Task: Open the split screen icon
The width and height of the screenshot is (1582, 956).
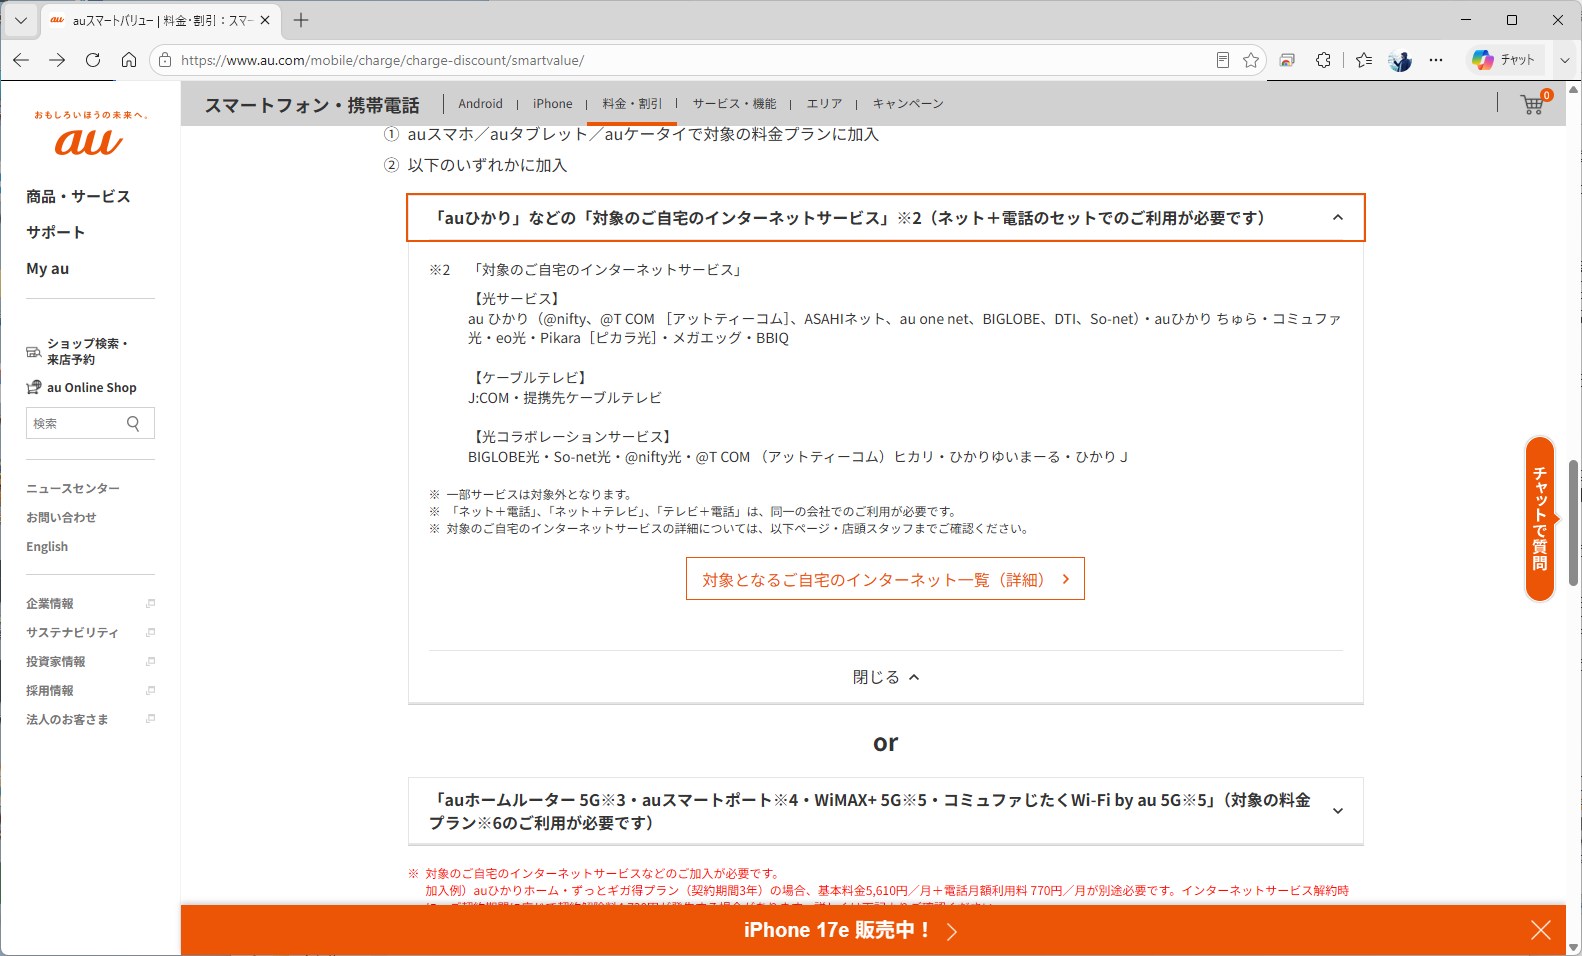Action: [x=1287, y=60]
